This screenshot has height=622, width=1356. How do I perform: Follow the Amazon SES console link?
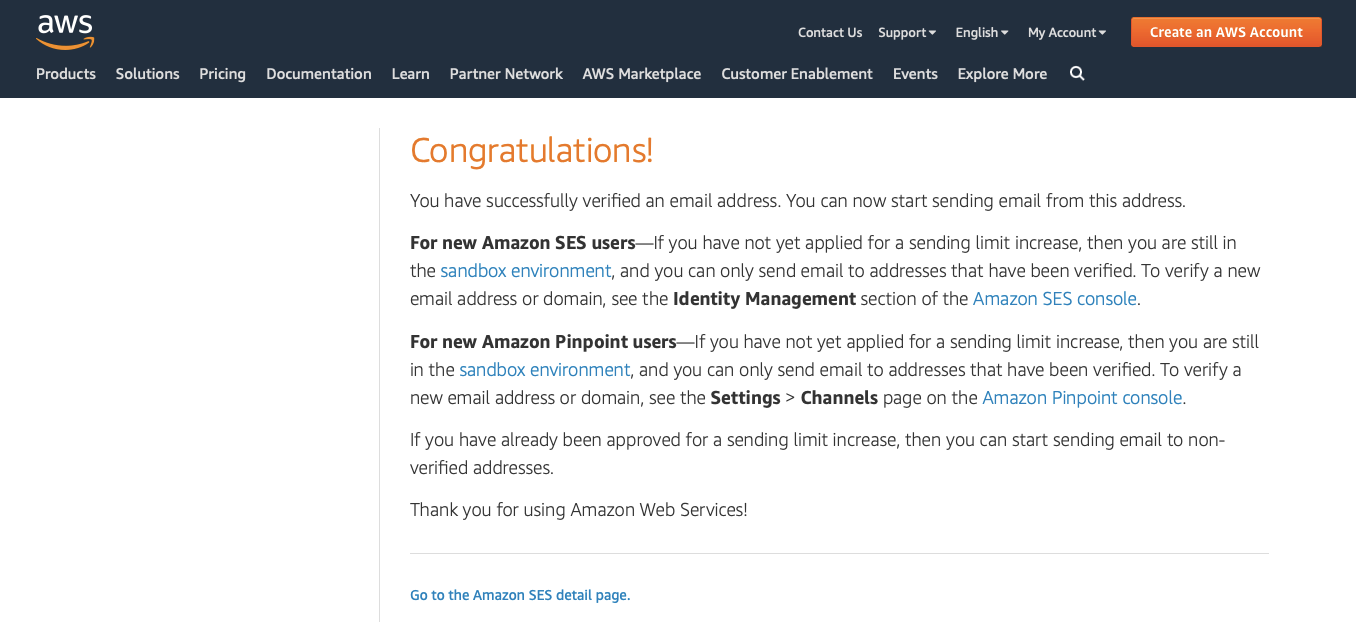click(x=1054, y=298)
